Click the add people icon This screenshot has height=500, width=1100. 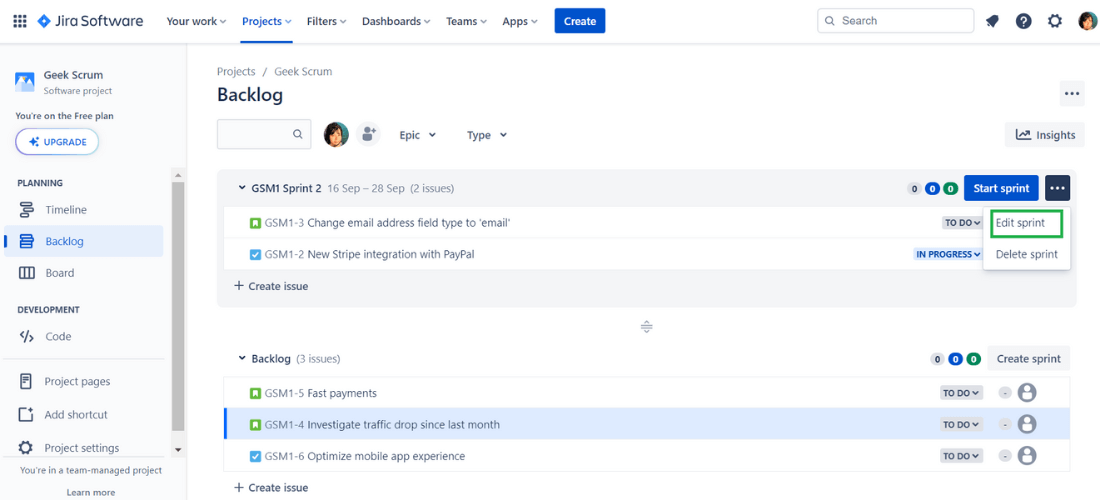click(369, 134)
